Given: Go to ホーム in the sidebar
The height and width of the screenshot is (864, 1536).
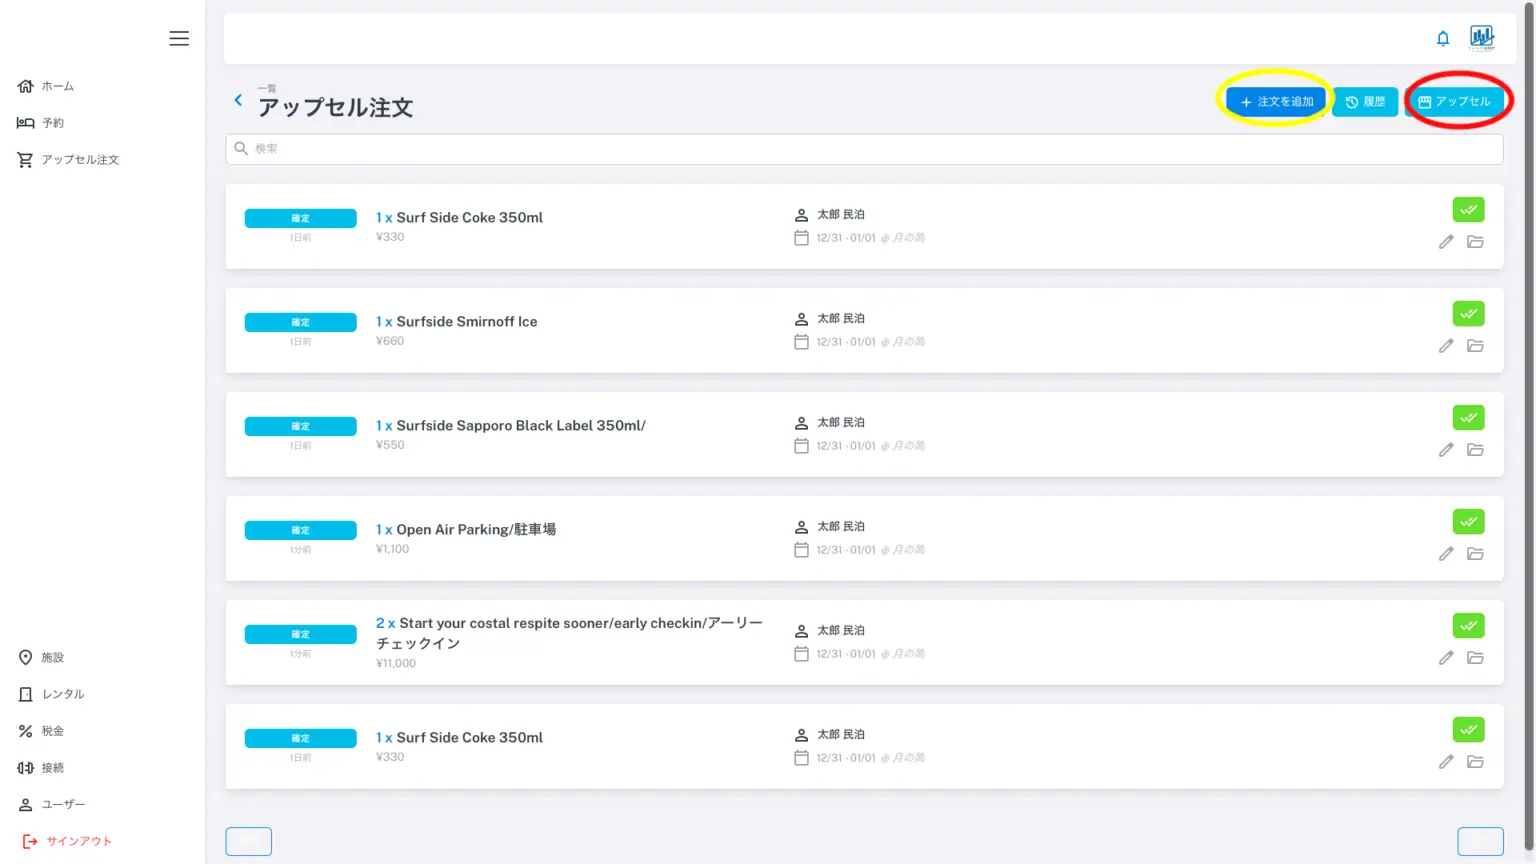Looking at the screenshot, I should (x=57, y=86).
